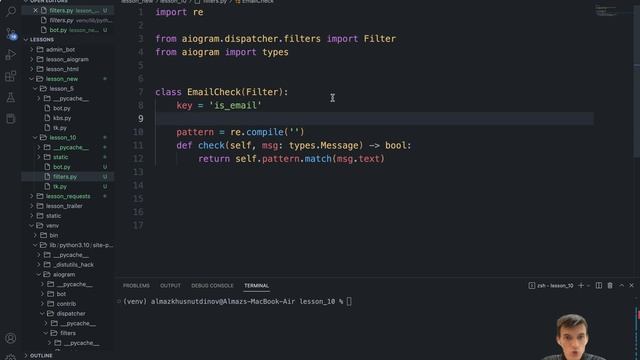Collapse the aiogram folder

point(64,275)
